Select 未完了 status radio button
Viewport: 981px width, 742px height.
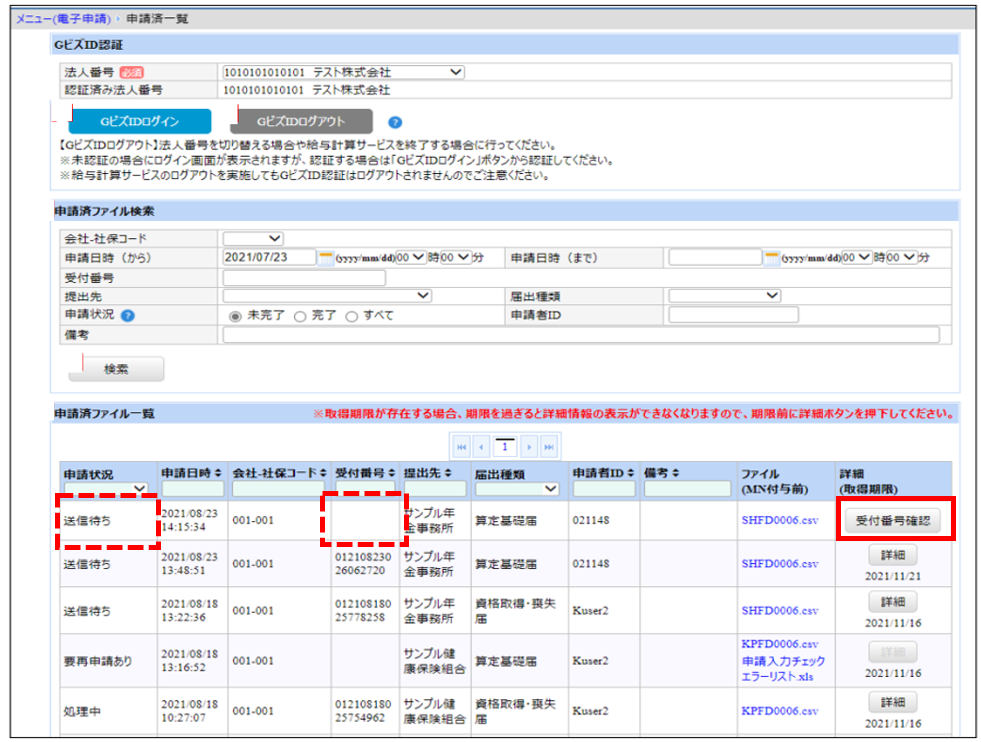click(235, 317)
